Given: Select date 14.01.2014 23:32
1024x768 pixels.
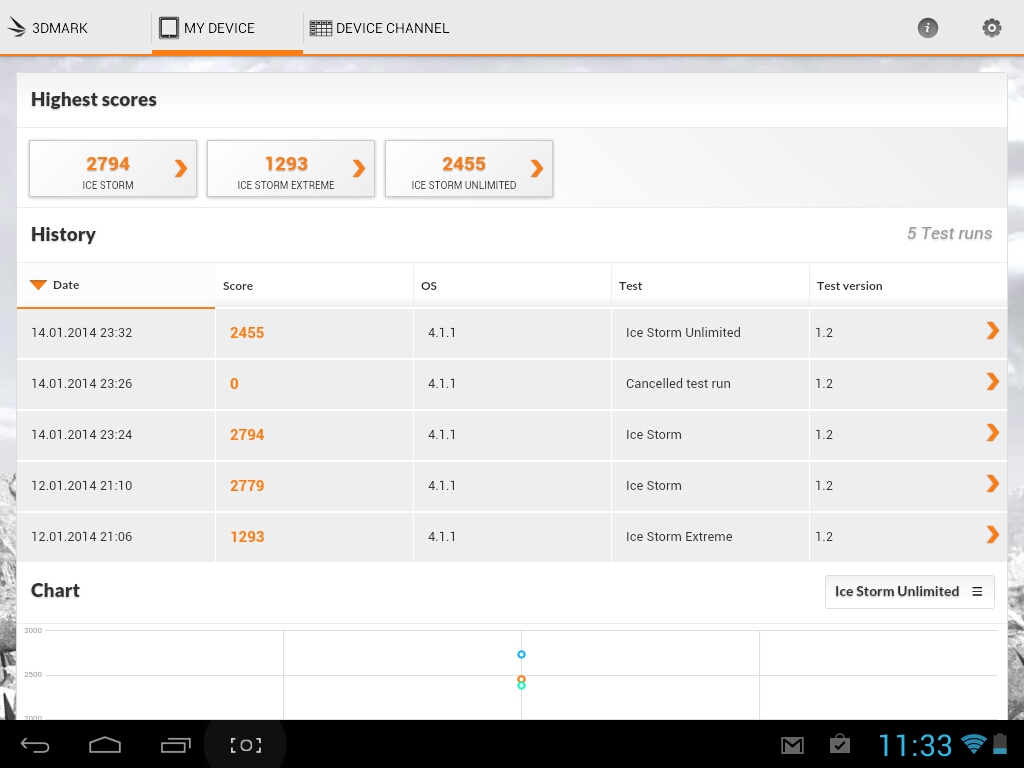Looking at the screenshot, I should 82,332.
